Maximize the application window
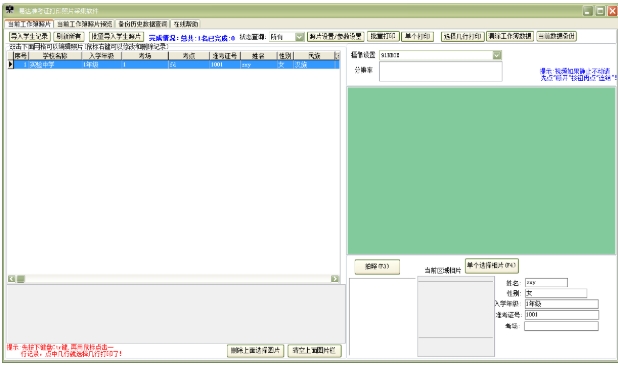The height and width of the screenshot is (367, 618). click(600, 11)
